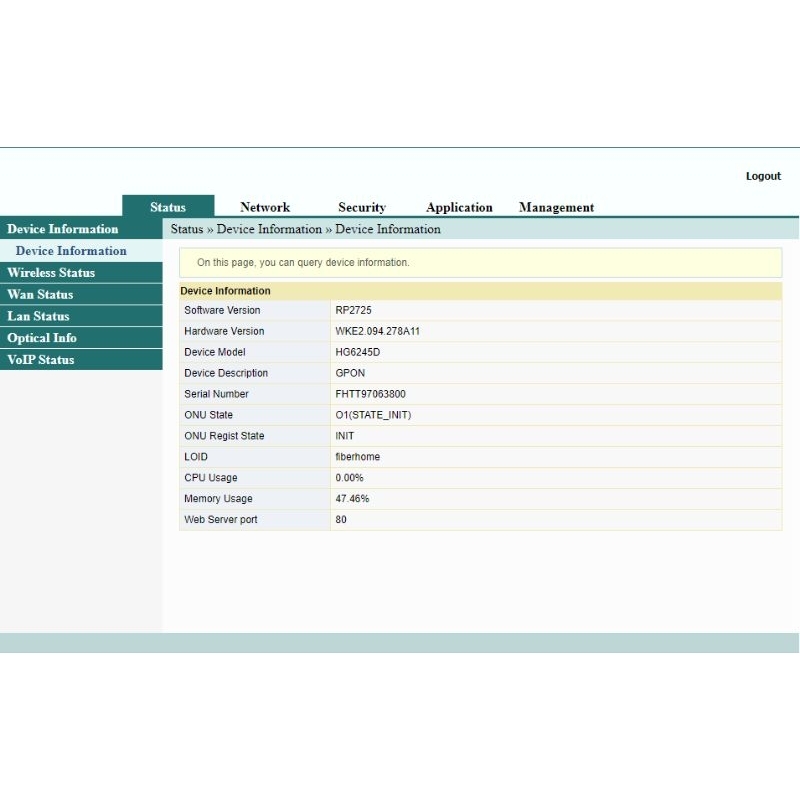The height and width of the screenshot is (800, 800).
Task: Expand the Lan Status sidebar section
Action: (x=38, y=316)
